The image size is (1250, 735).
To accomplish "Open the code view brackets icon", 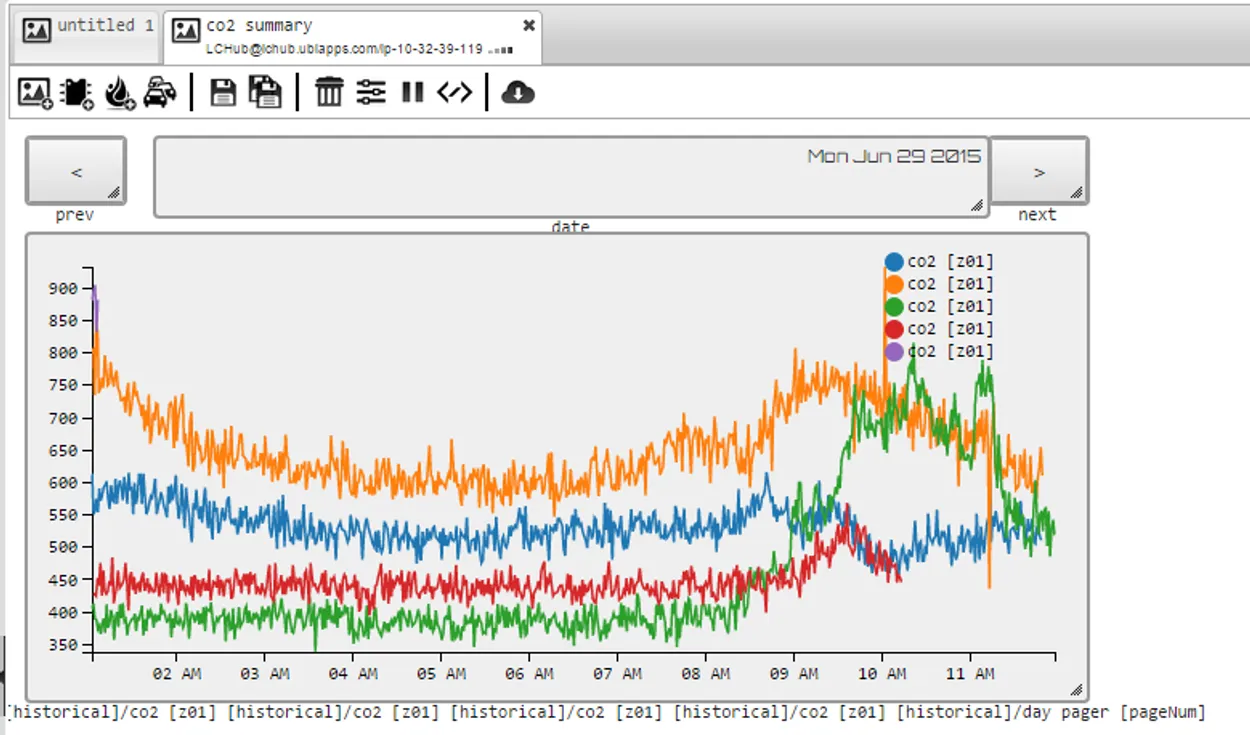I will (x=455, y=93).
